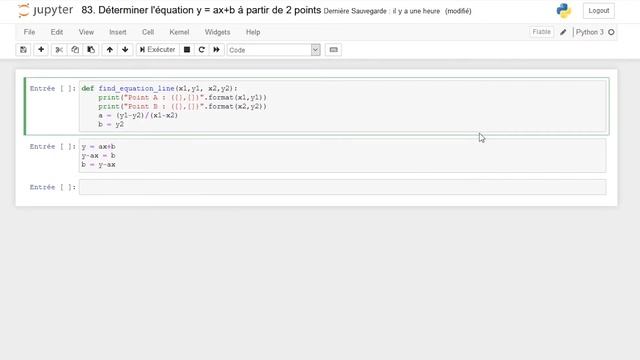Viewport: 640px width, 360px height.
Task: Click the Jupyter logo
Action: point(46,10)
